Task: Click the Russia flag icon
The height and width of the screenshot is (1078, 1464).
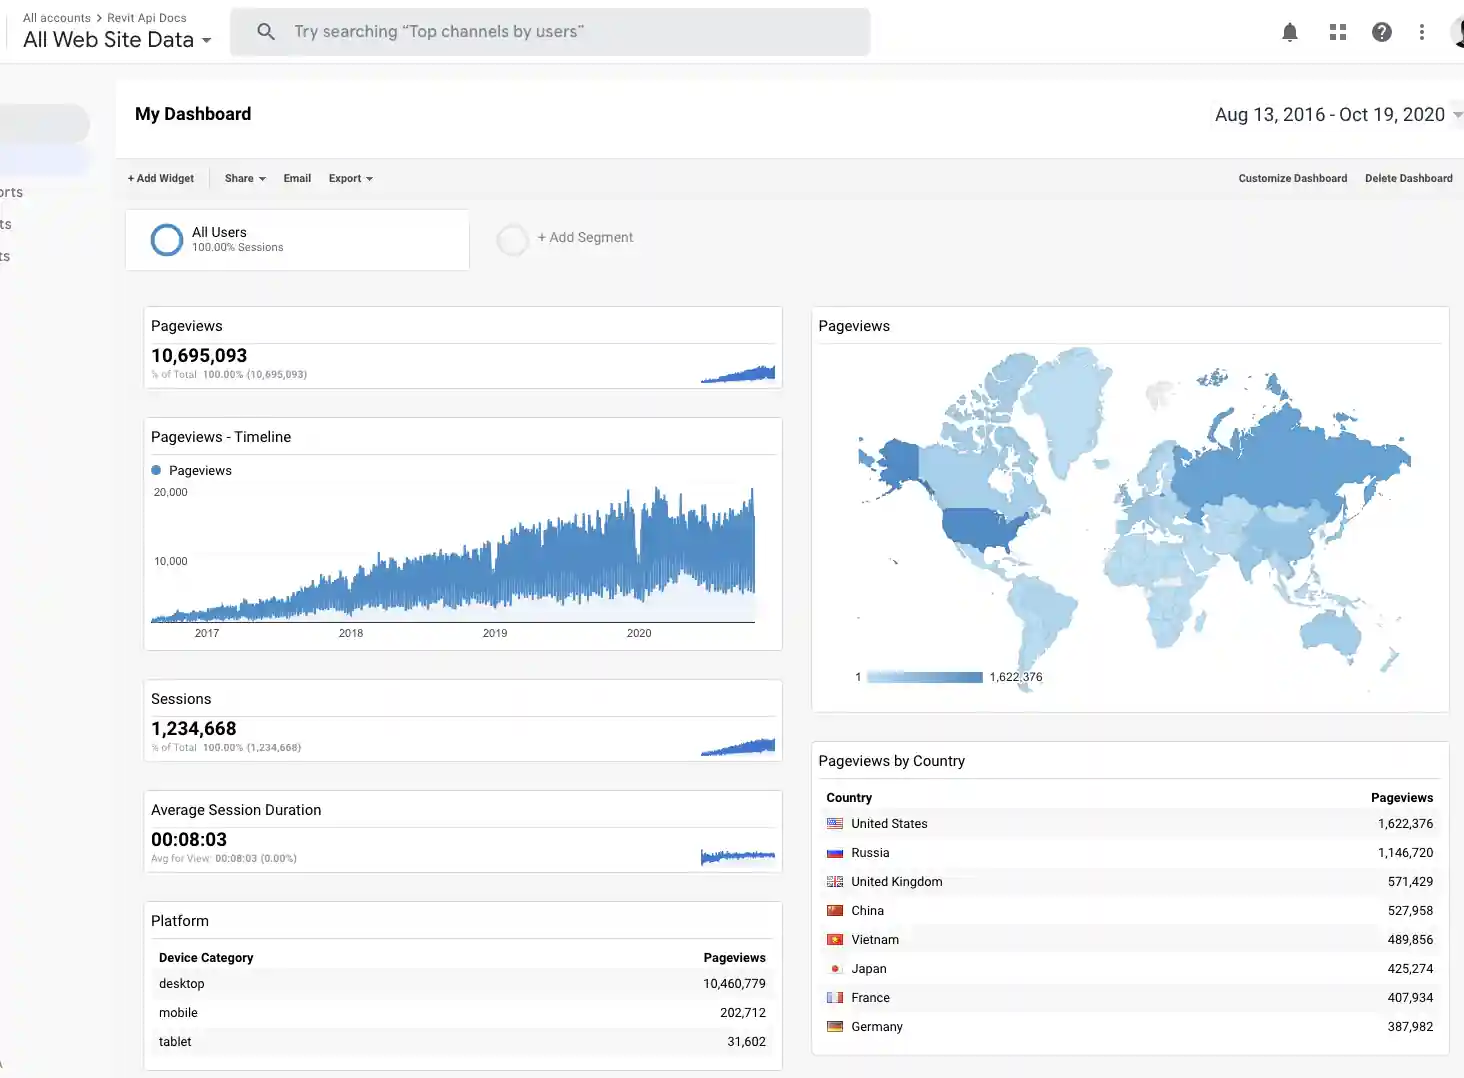Action: (834, 852)
